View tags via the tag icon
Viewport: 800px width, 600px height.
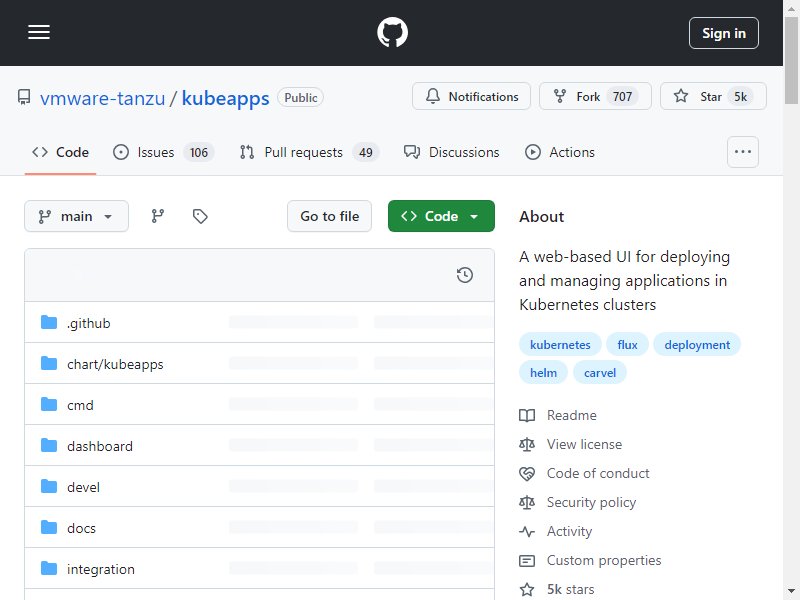point(200,216)
